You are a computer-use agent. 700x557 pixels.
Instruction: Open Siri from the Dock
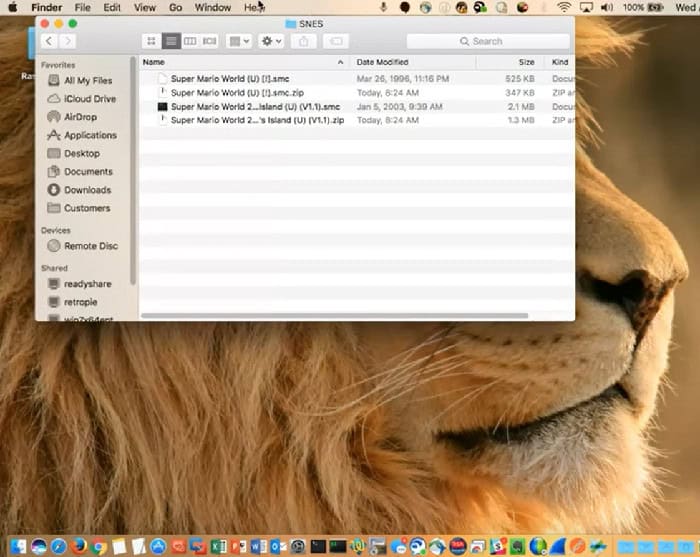(x=38, y=546)
